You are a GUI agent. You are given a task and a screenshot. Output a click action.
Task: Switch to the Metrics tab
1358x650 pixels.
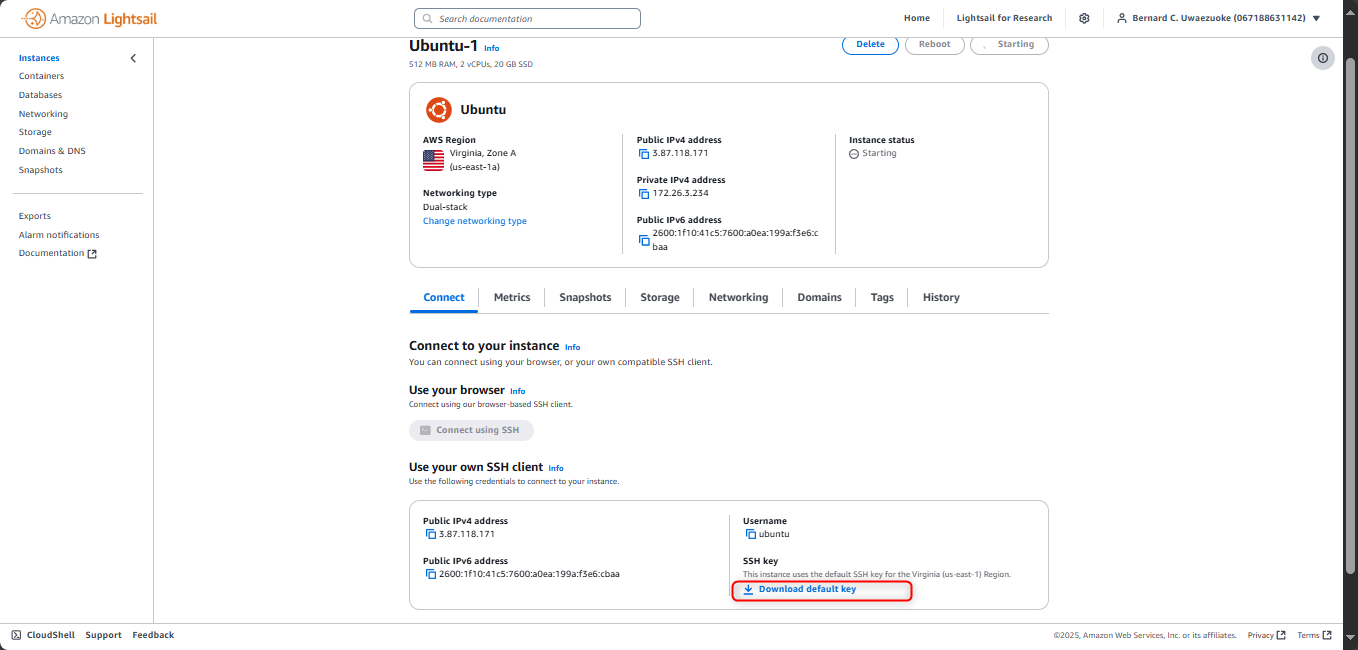point(512,297)
